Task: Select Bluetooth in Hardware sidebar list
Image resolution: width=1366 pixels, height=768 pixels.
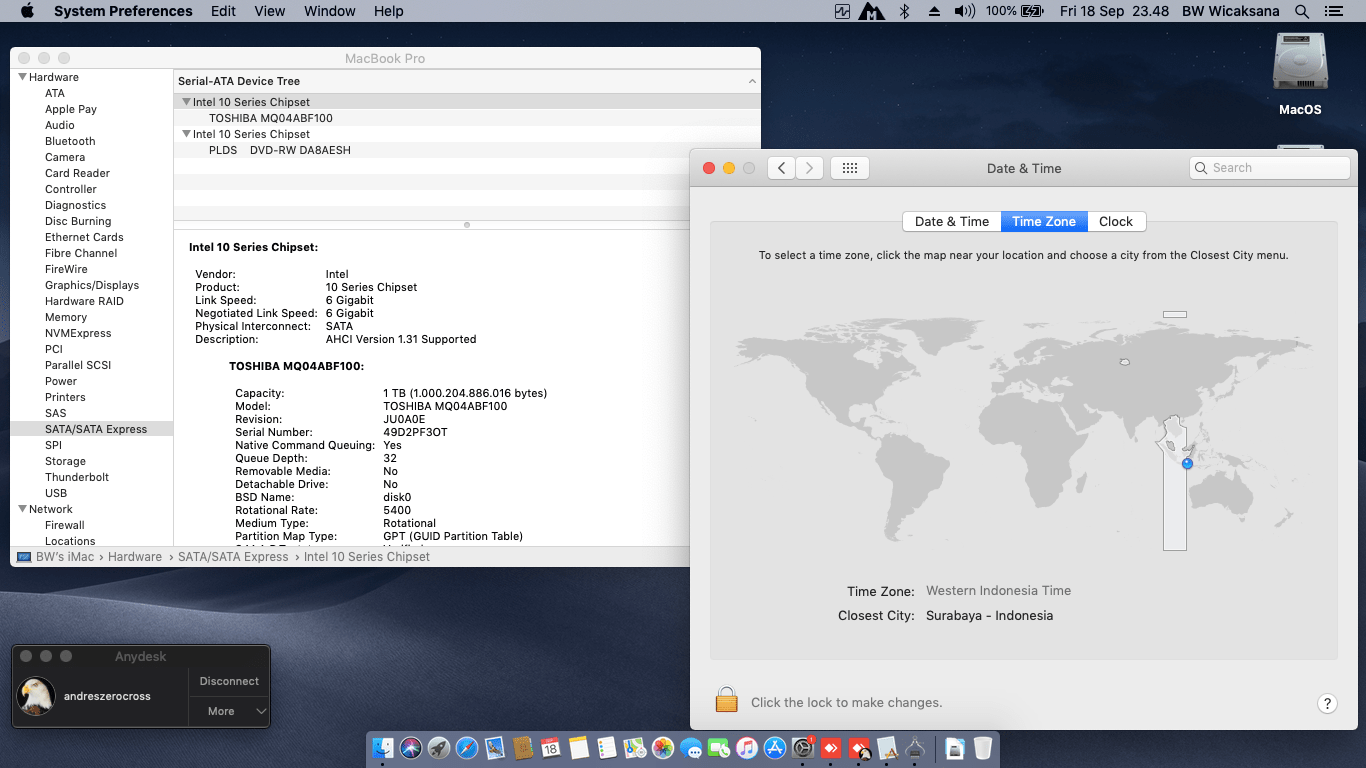Action: (x=70, y=141)
